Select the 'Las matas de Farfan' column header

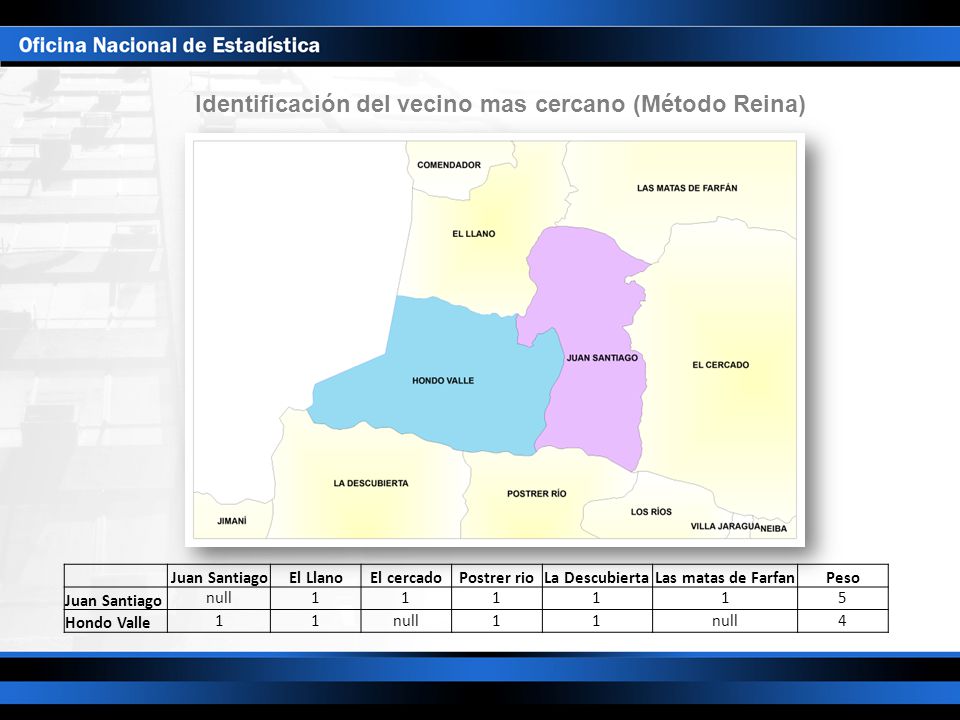coord(724,577)
